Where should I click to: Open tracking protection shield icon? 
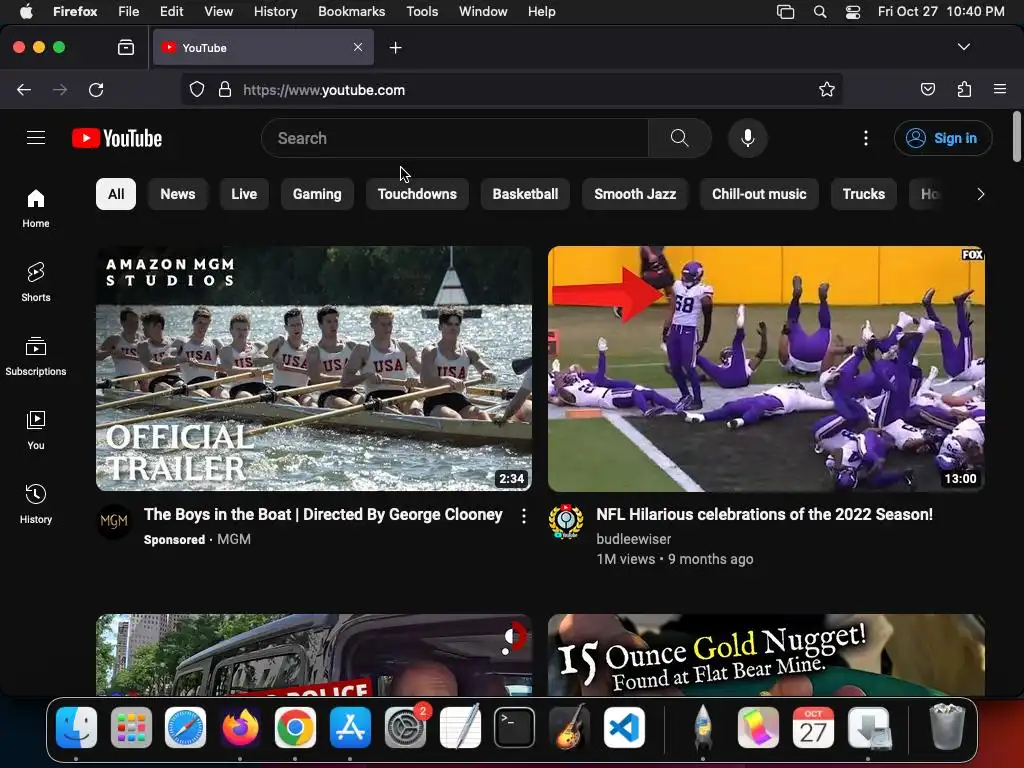(x=197, y=89)
